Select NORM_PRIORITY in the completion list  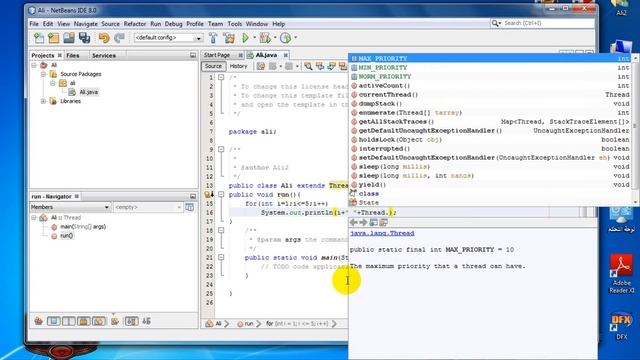pyautogui.click(x=491, y=77)
